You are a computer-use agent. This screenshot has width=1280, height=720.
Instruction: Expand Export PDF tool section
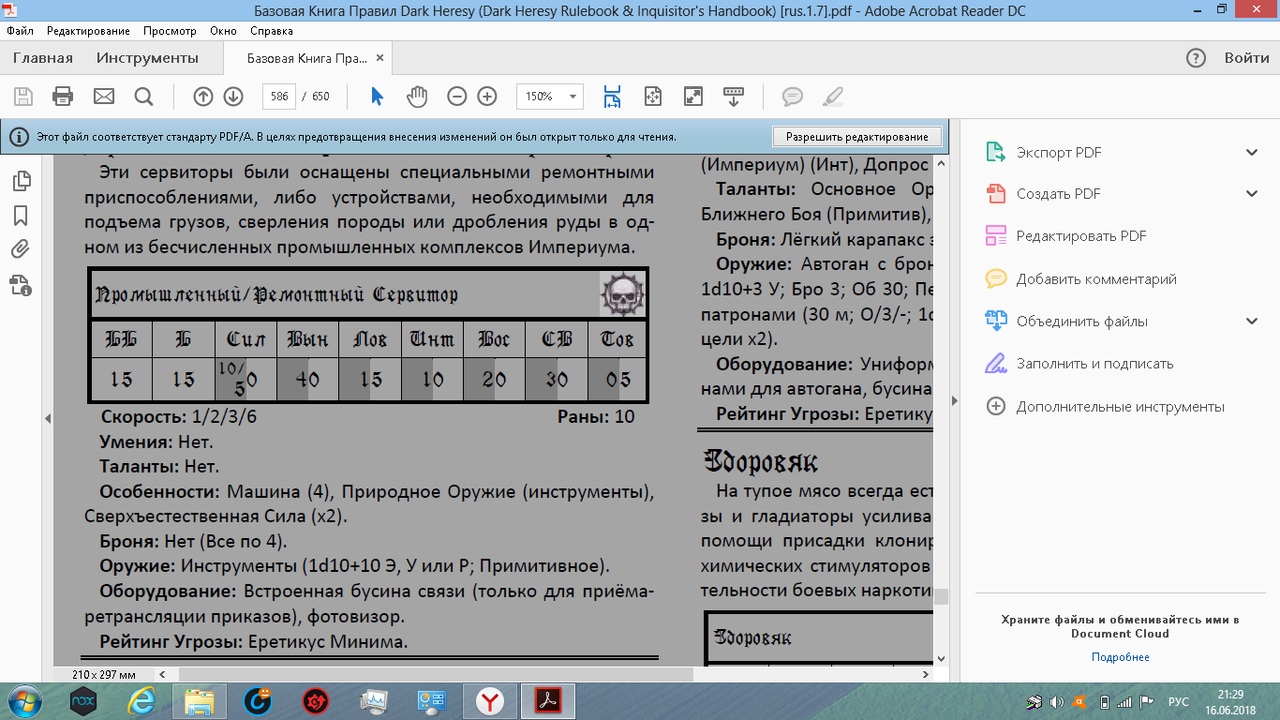tap(1252, 152)
